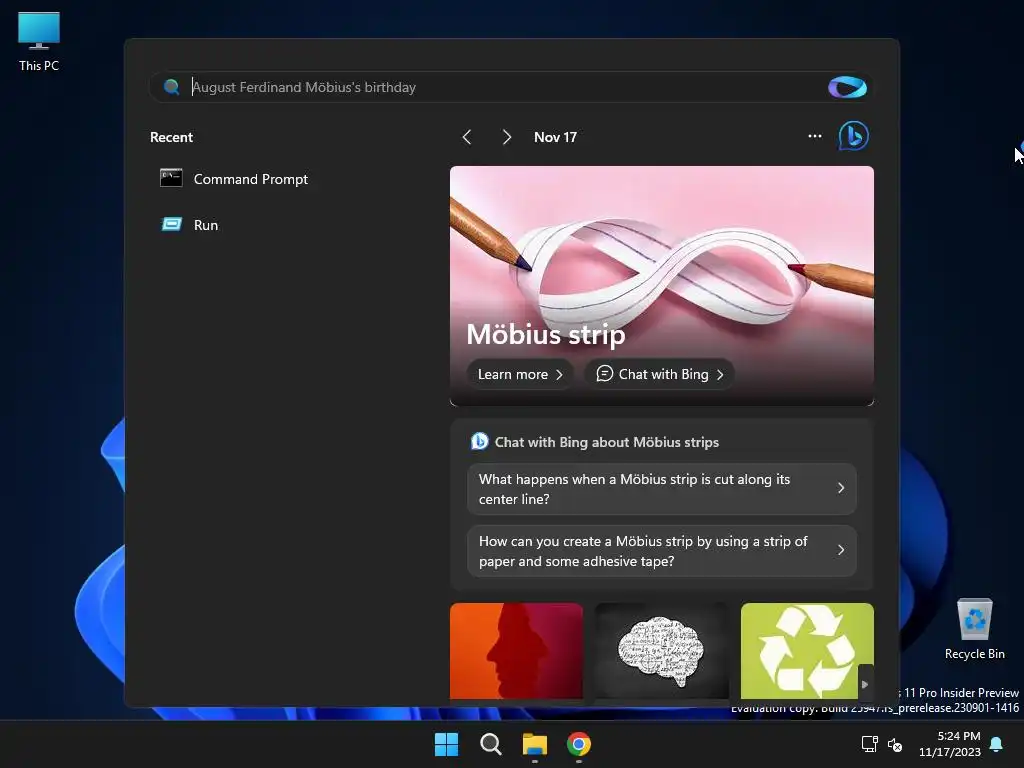The image size is (1024, 768).
Task: Ask how to create a Möbius strip with paper
Action: pos(662,551)
